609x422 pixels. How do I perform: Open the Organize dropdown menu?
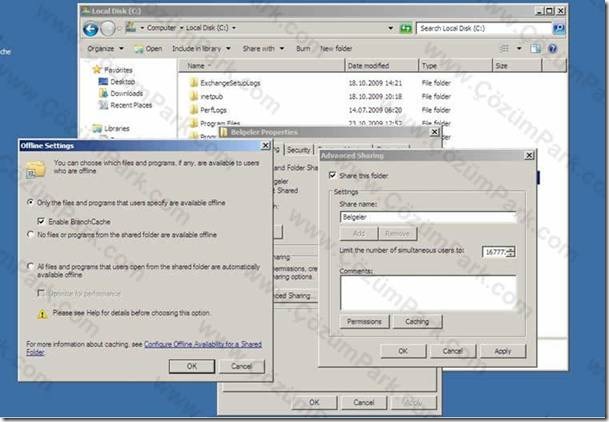click(x=105, y=49)
